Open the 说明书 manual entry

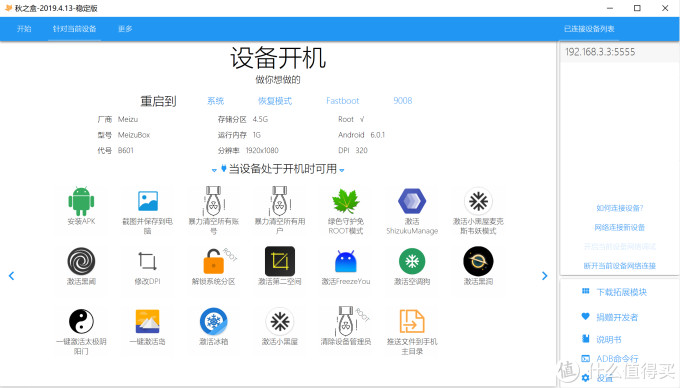pyautogui.click(x=609, y=339)
